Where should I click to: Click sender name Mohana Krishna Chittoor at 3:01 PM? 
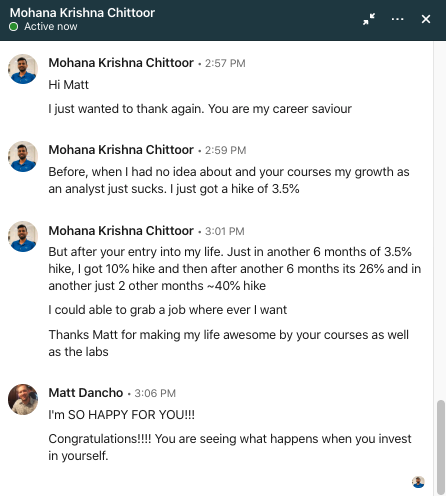point(121,231)
